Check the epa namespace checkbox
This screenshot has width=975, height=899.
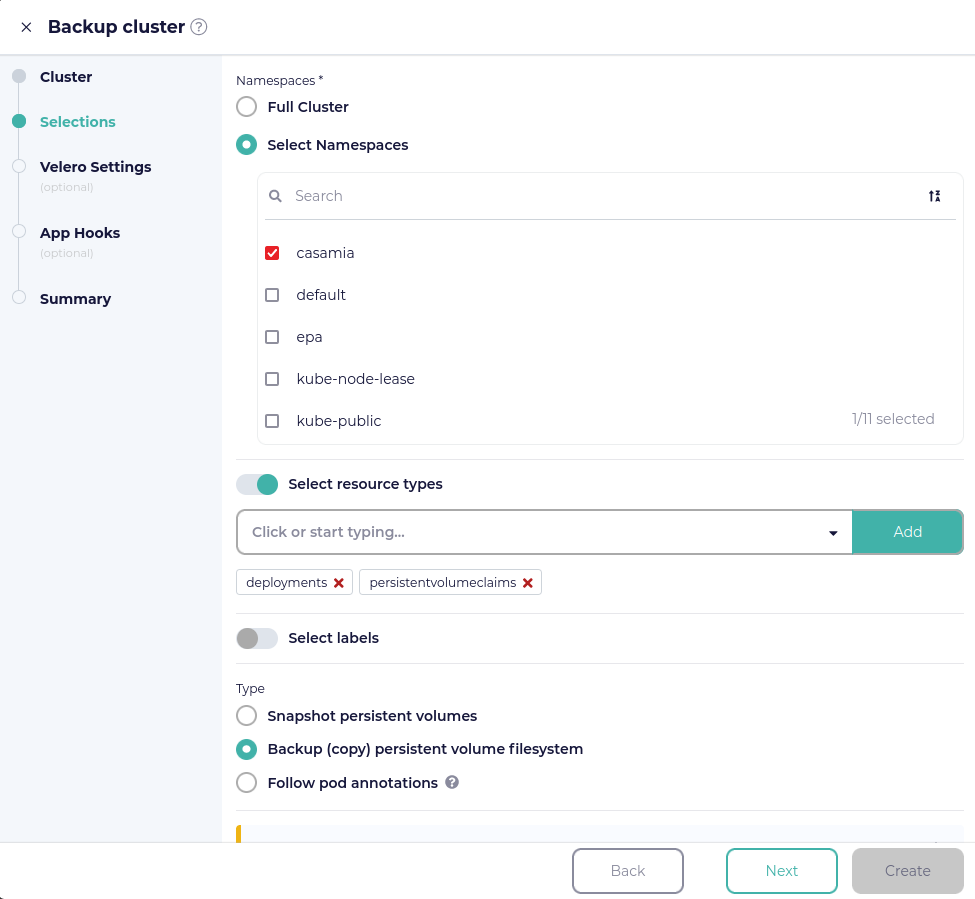272,337
